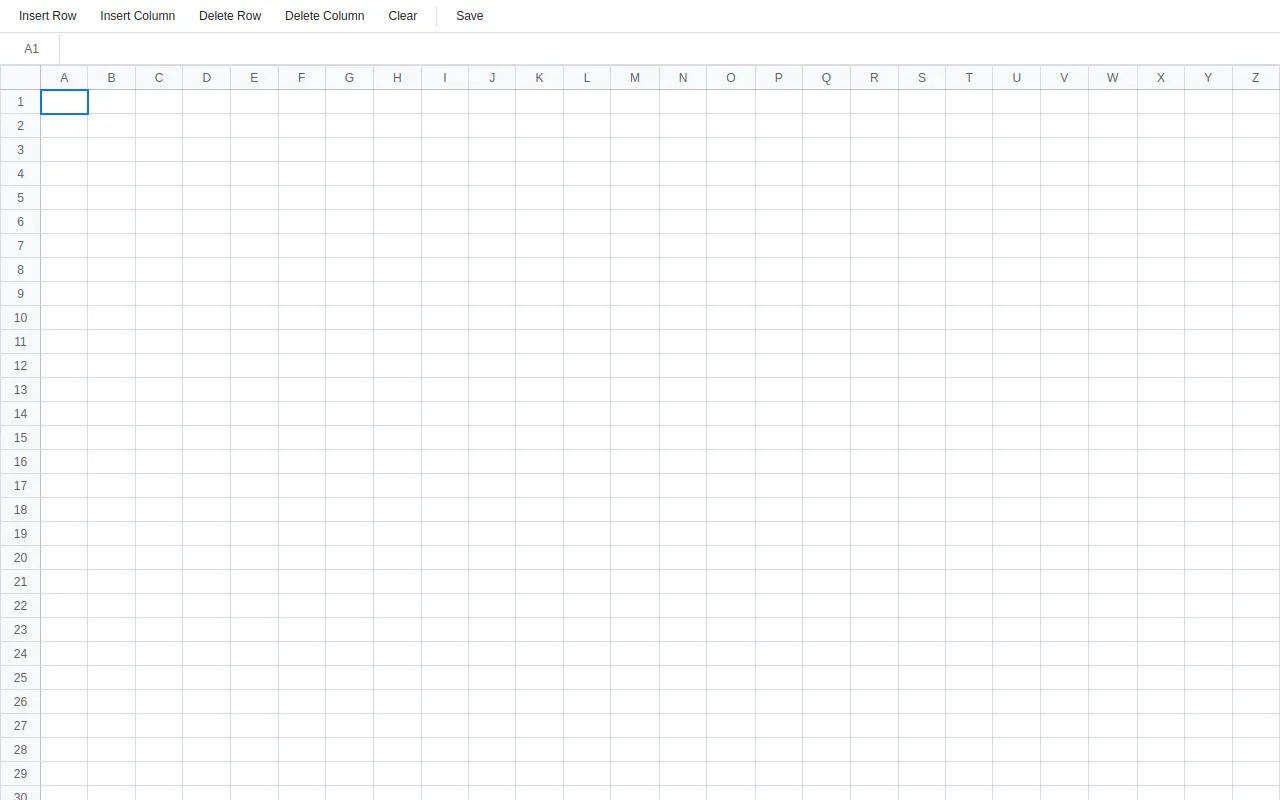The width and height of the screenshot is (1280, 800).
Task: Select column W header
Action: [1113, 78]
